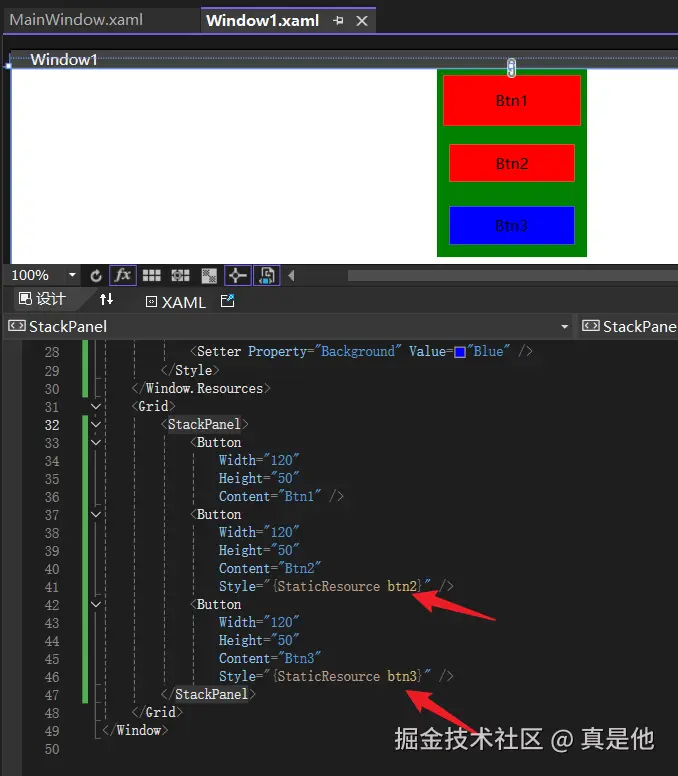Click the designer horizontal scrollbar track
This screenshot has height=776, width=678.
pos(513,275)
